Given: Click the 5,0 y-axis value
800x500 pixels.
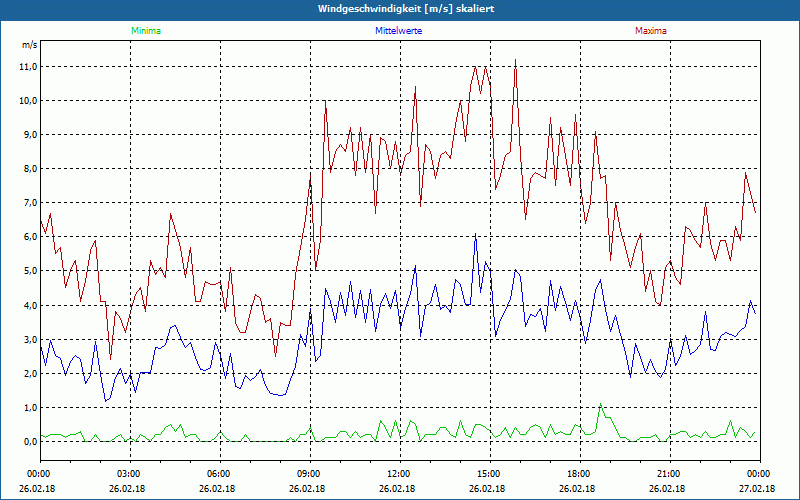Looking at the screenshot, I should pos(29,271).
